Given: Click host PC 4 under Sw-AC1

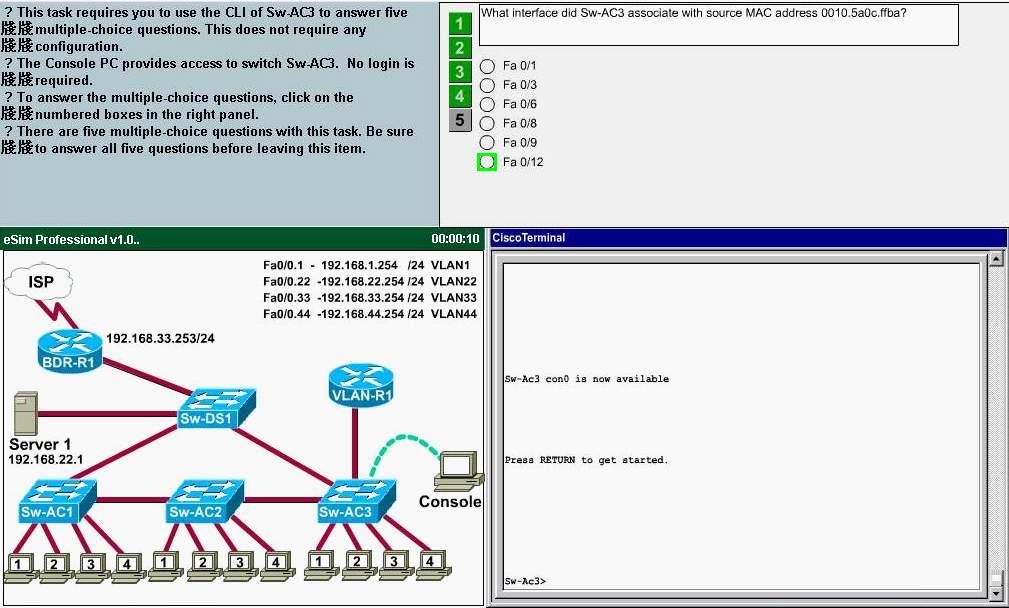Looking at the screenshot, I should pos(129,567).
